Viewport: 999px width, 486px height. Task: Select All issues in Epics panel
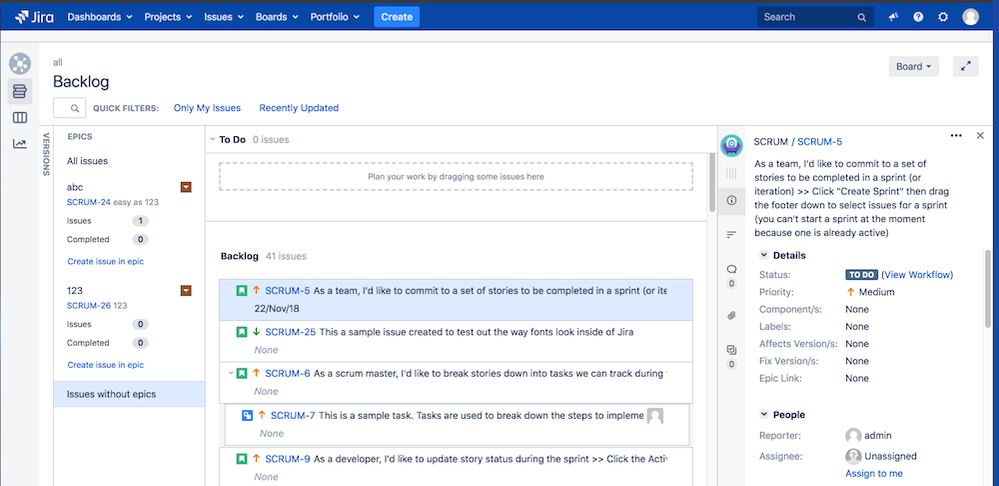87,161
